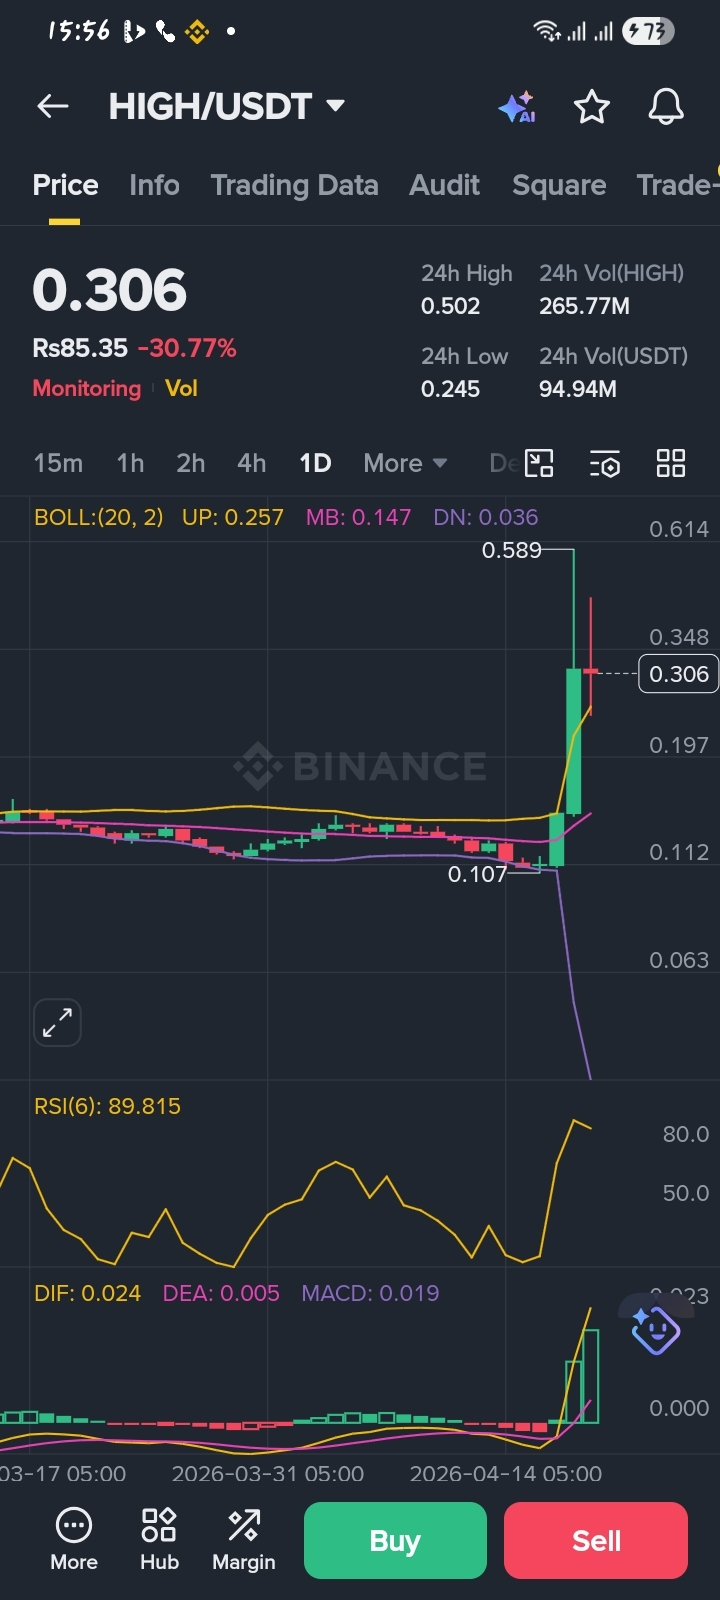Select the 15m timeframe
This screenshot has width=720, height=1600.
[58, 463]
